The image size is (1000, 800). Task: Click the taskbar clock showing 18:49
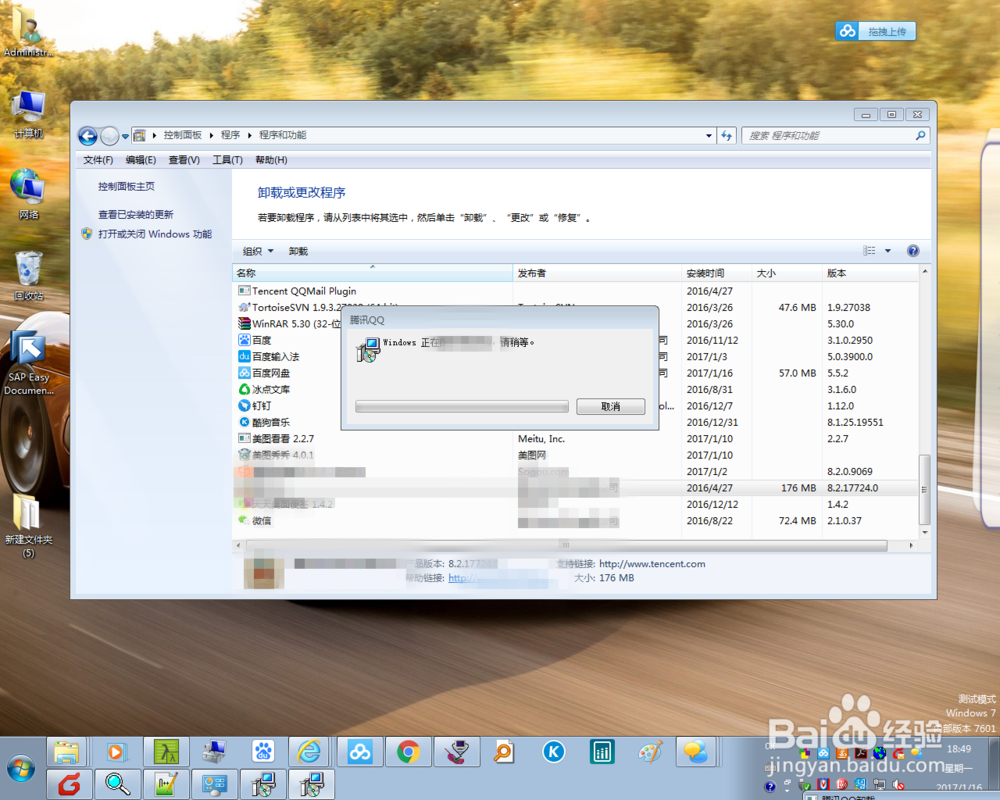(x=959, y=749)
